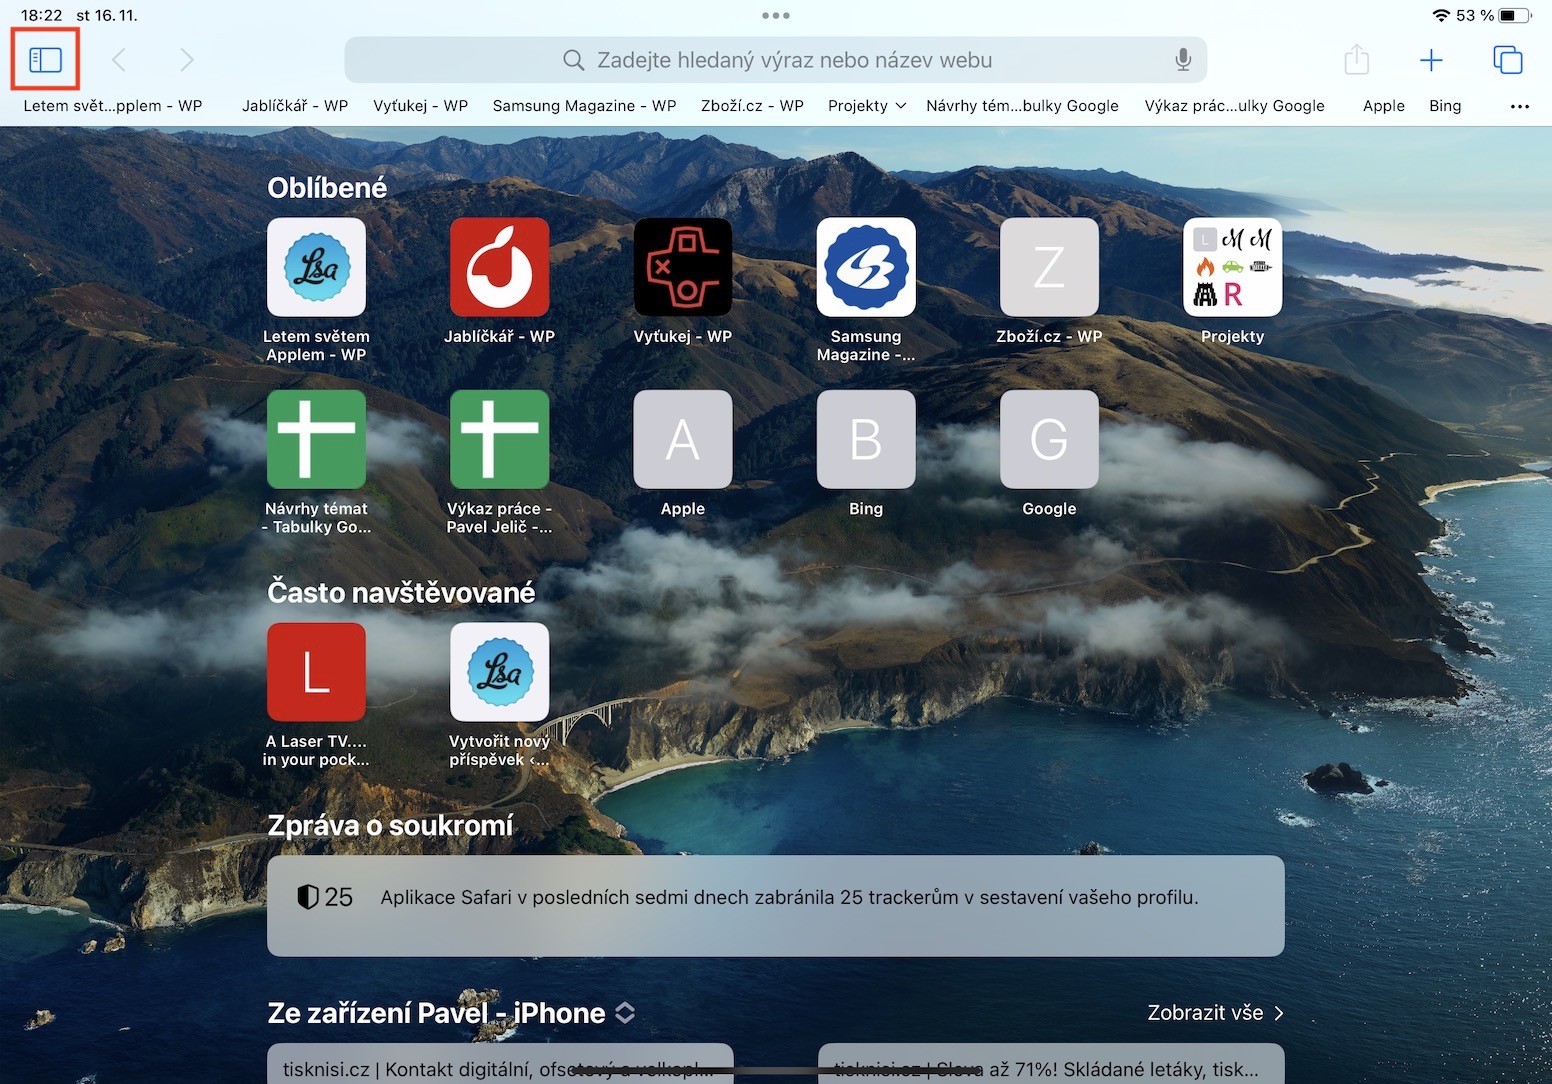Open Návrhy témat Google Sheets icon

click(316, 439)
